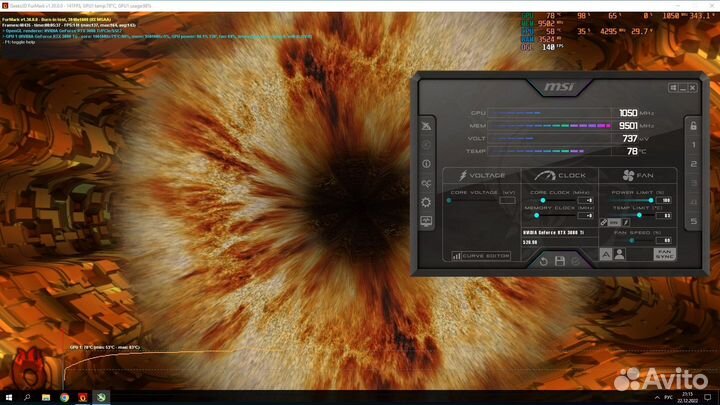Click the Voltage section header

(482, 175)
